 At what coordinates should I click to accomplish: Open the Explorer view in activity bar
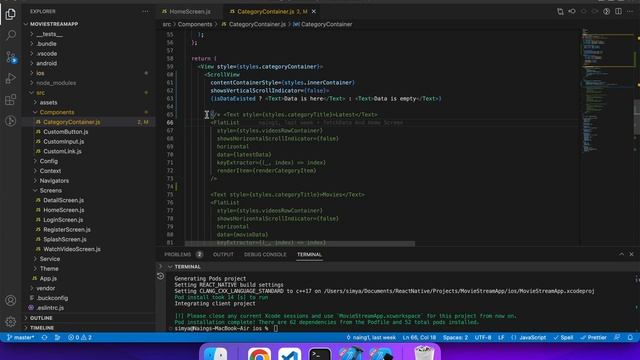click(x=11, y=14)
